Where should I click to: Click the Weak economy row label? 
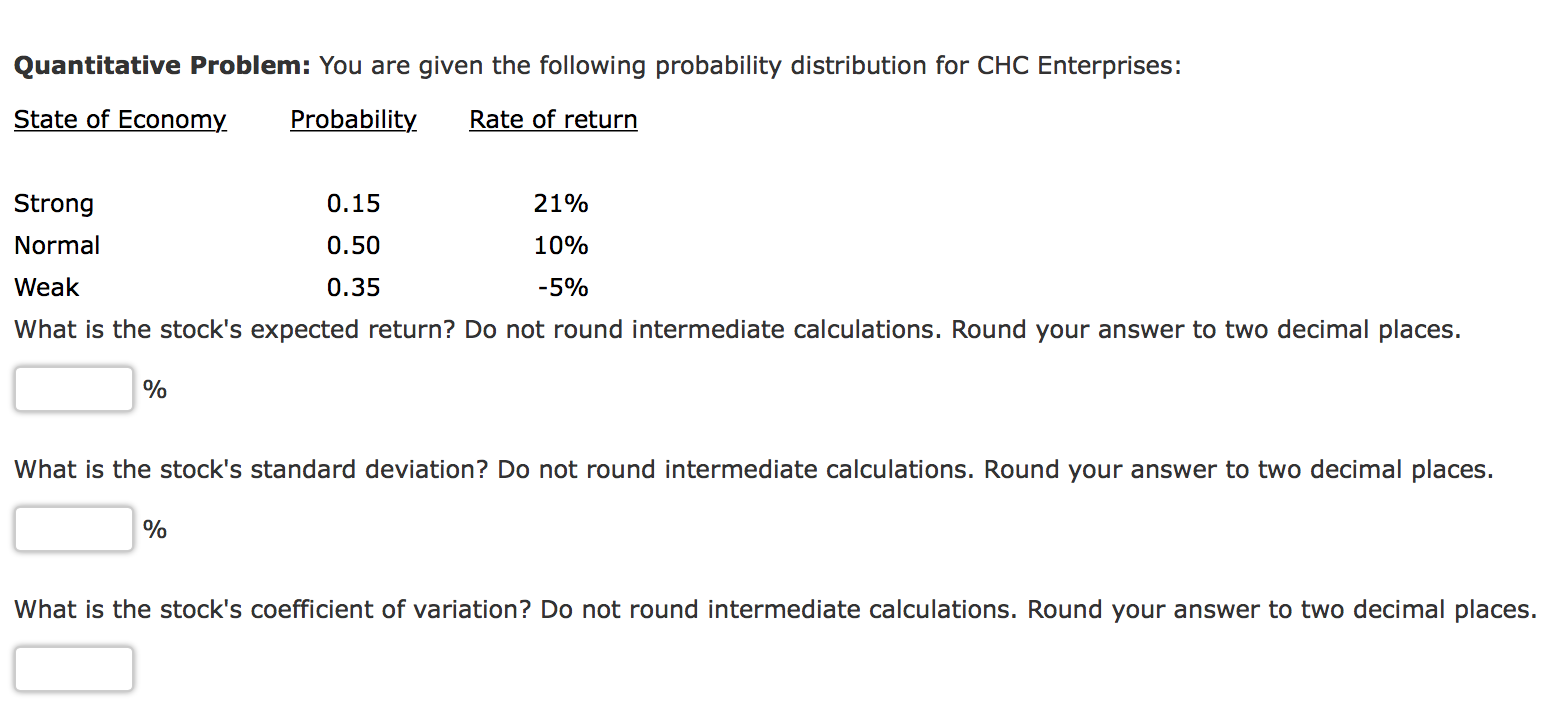[x=46, y=287]
